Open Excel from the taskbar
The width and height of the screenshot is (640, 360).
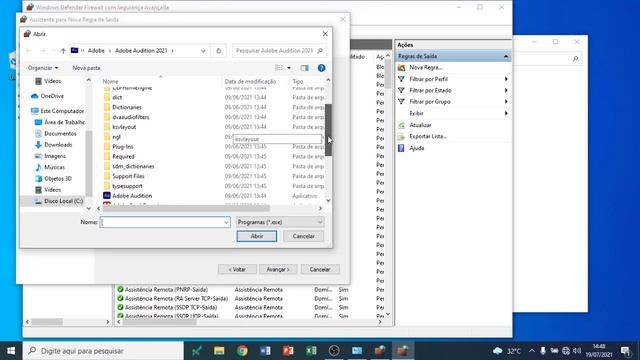click(311, 351)
